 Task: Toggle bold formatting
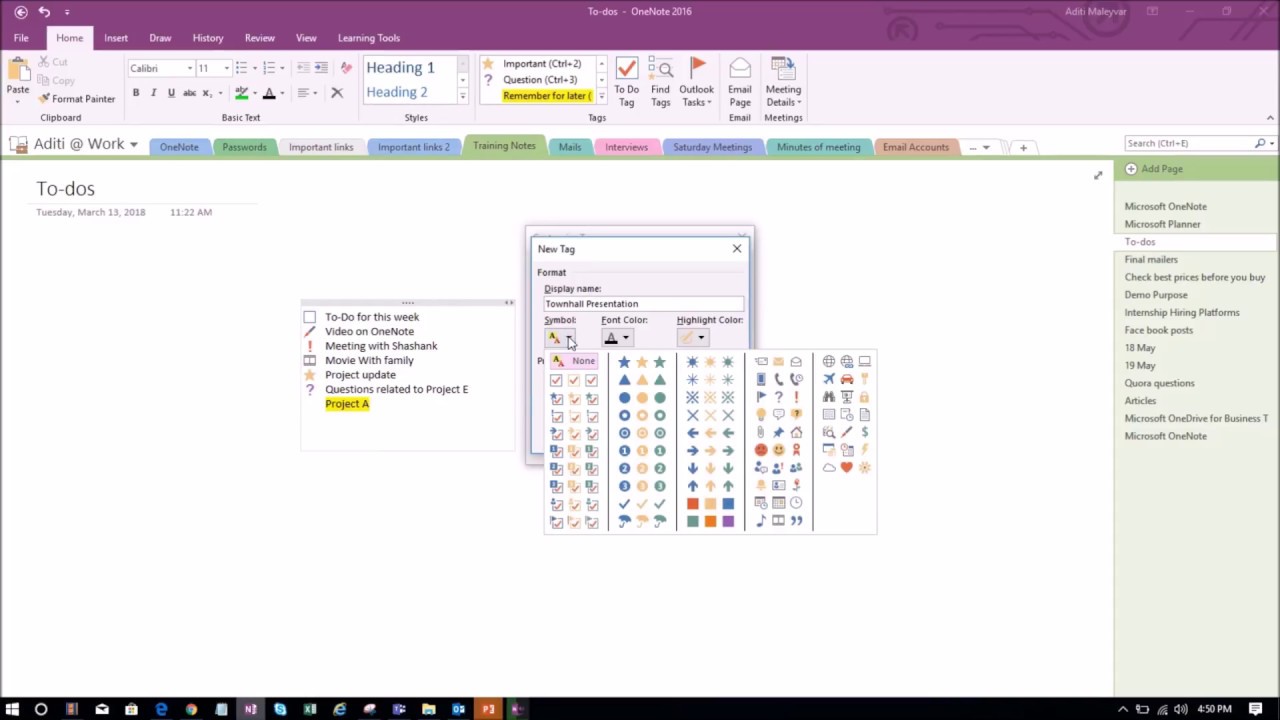pyautogui.click(x=136, y=93)
